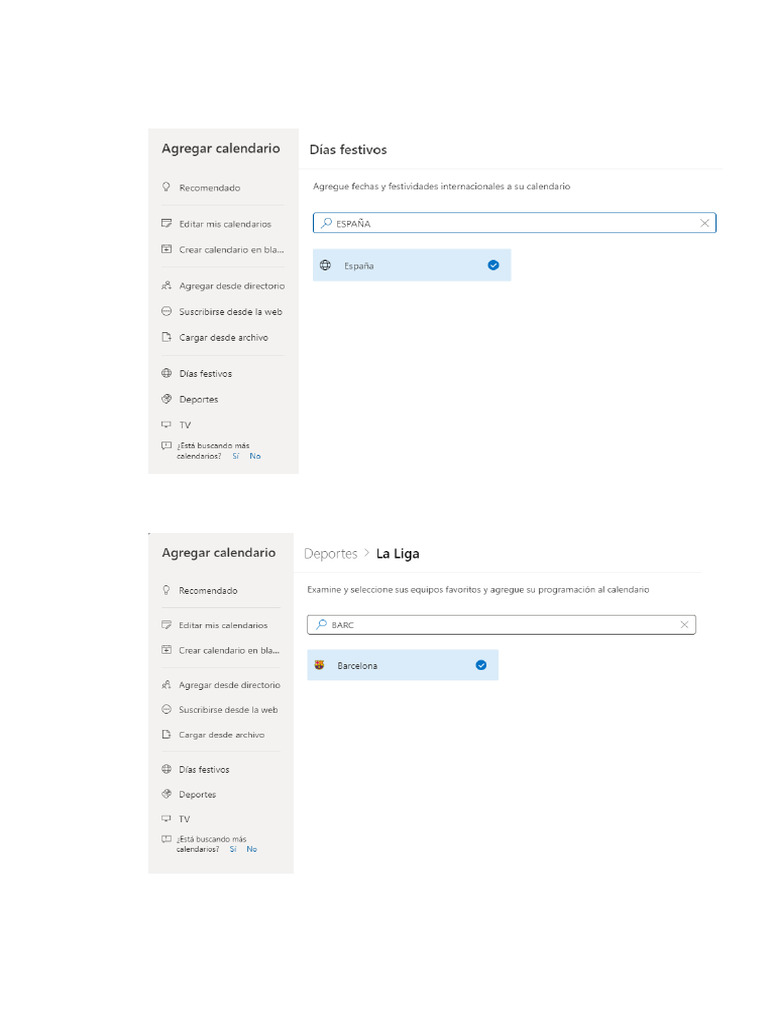Screen dimensions: 768x1024
Task: Uncheck the Barcelona team checkmark
Action: coord(481,665)
